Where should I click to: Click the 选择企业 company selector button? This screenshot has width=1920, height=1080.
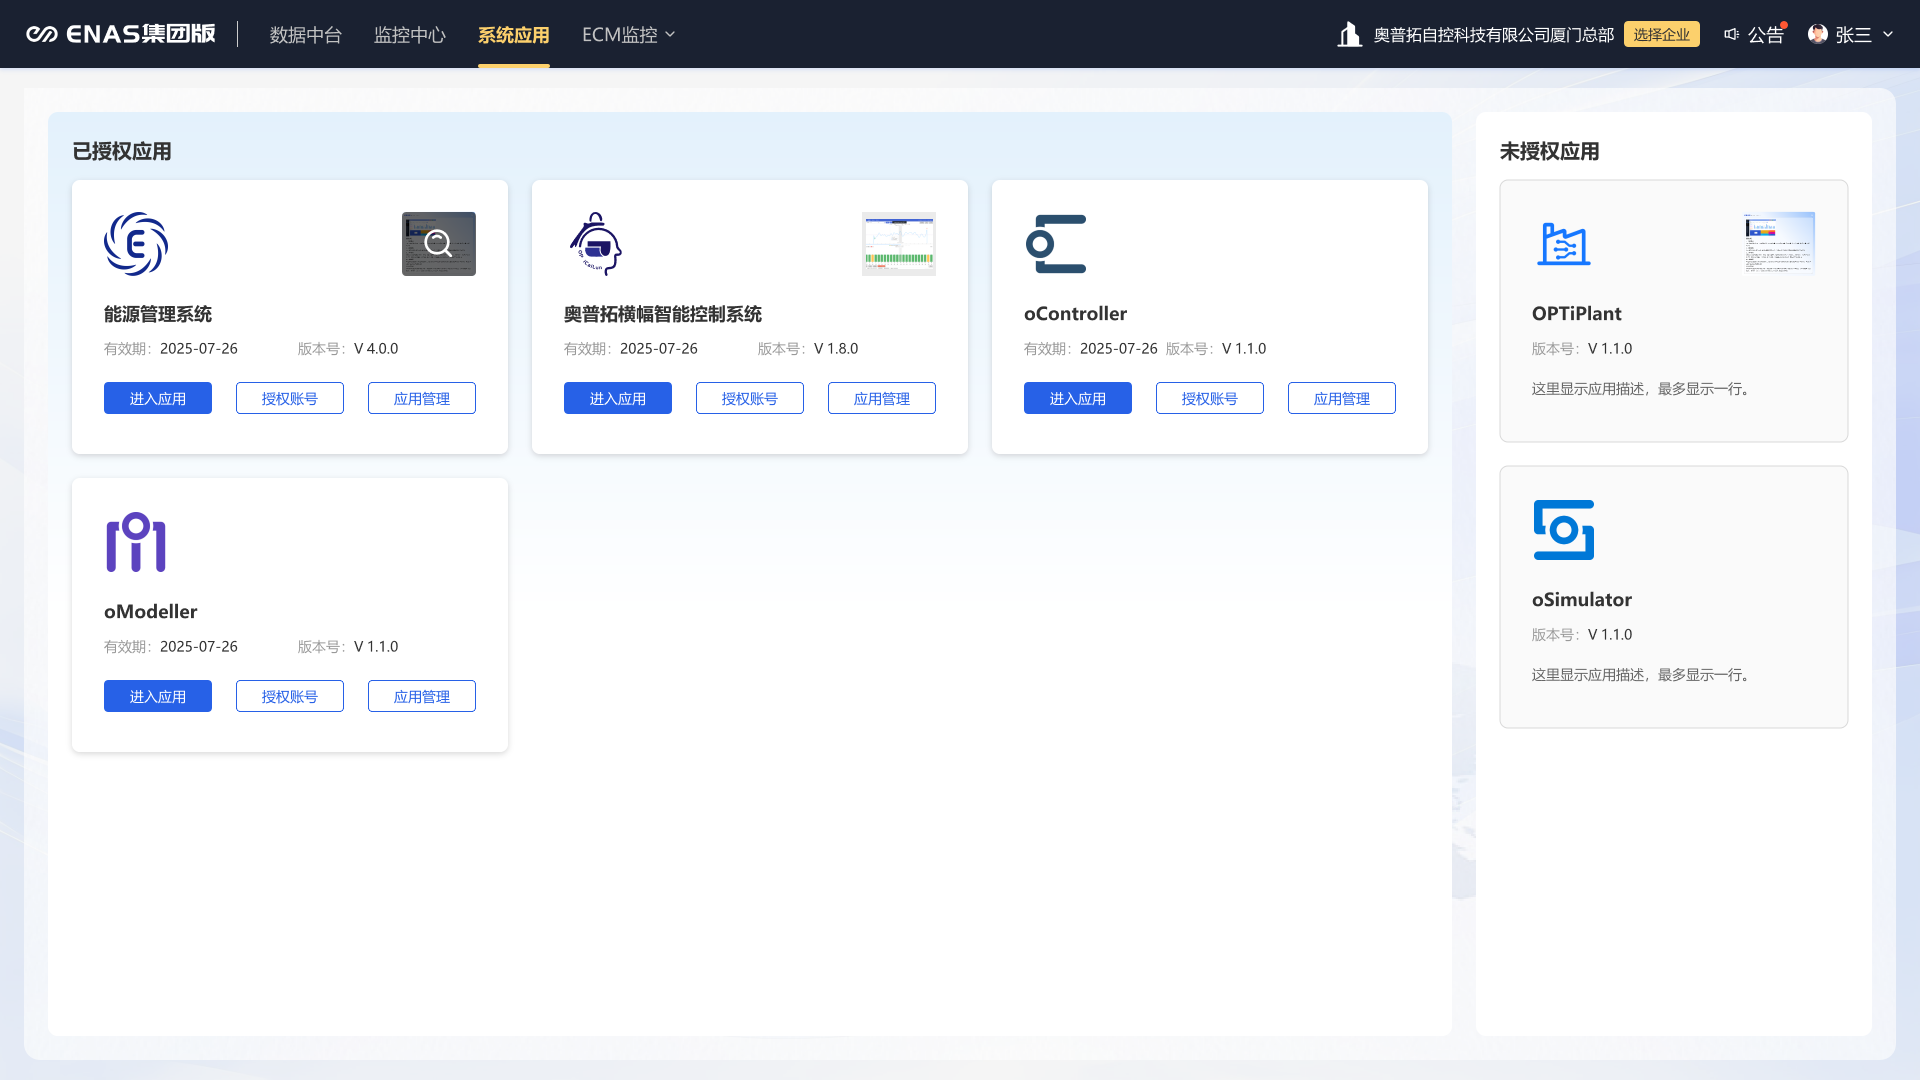(x=1661, y=35)
